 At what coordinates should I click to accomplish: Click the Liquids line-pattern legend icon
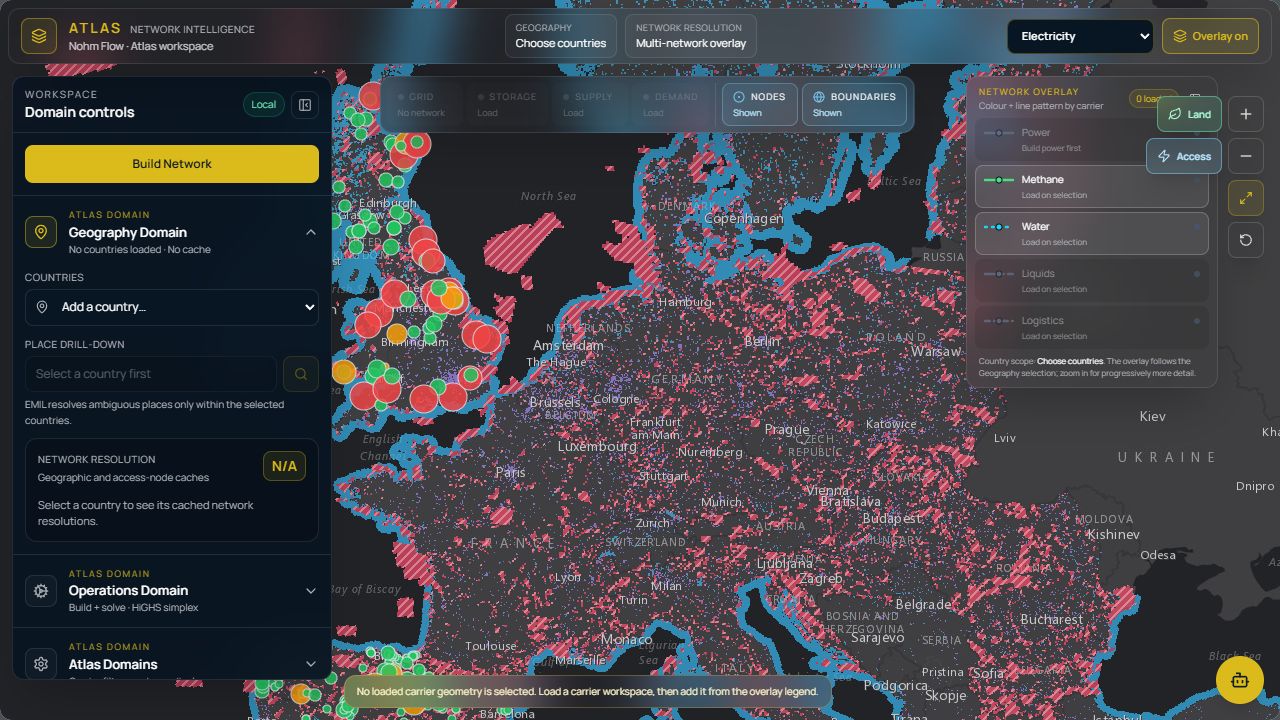click(x=998, y=274)
